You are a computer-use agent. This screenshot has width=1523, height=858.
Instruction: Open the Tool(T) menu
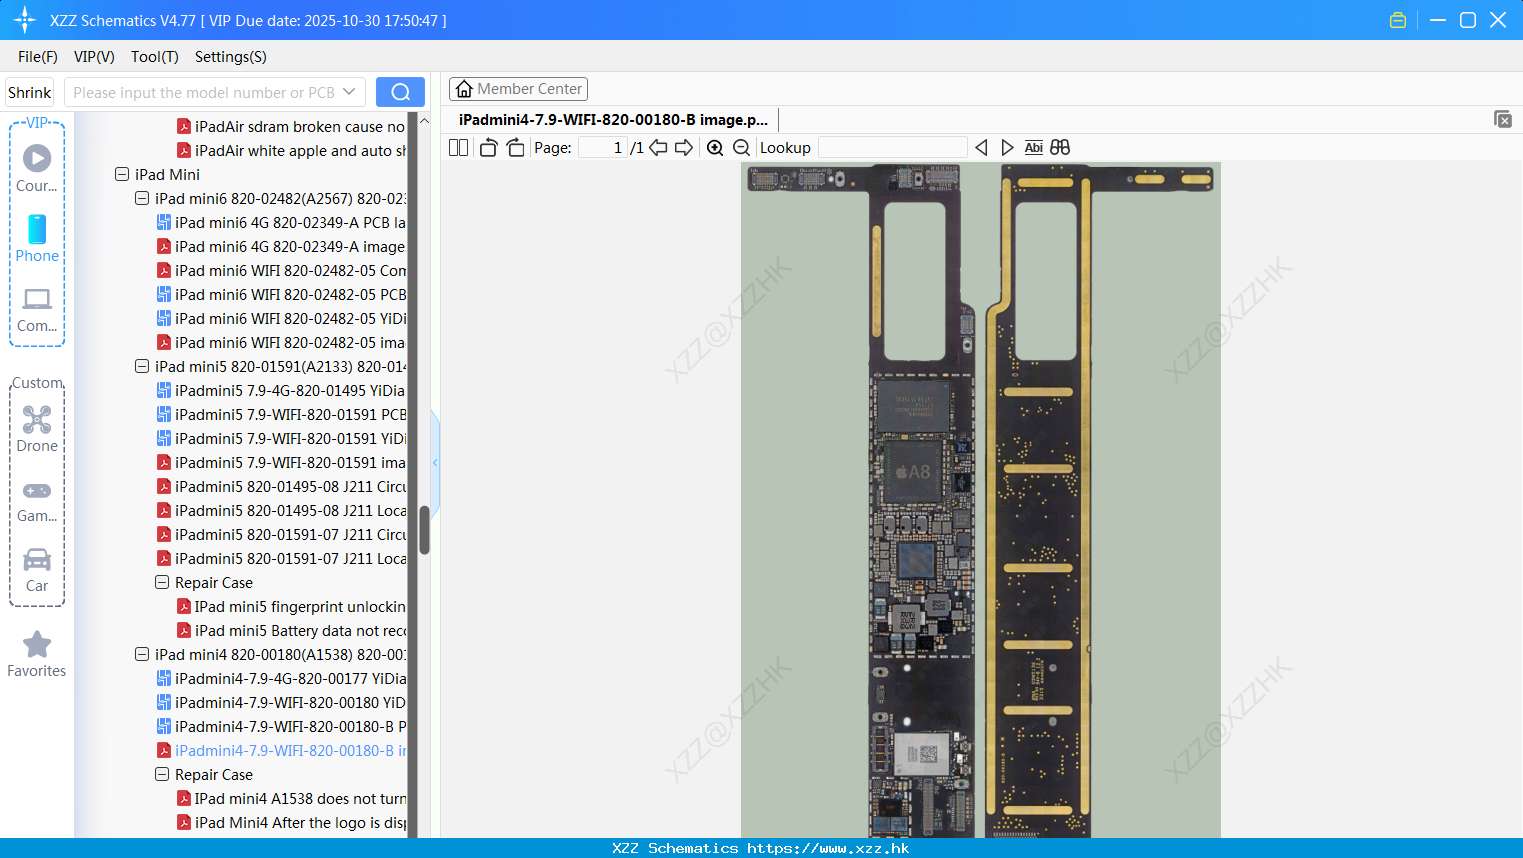(154, 57)
